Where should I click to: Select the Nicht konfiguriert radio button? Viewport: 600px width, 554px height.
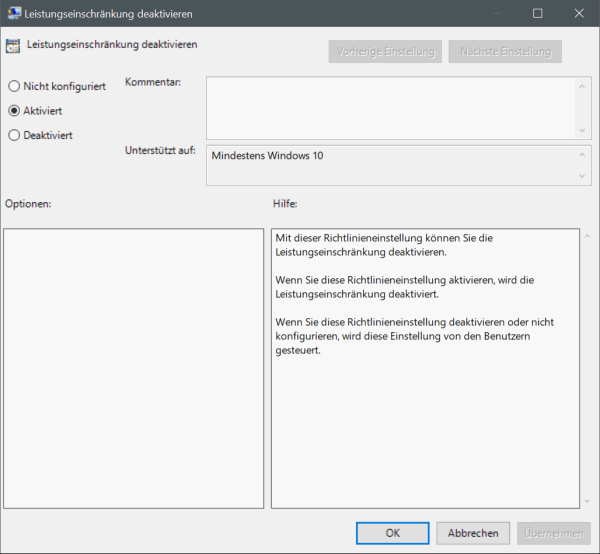tap(14, 87)
